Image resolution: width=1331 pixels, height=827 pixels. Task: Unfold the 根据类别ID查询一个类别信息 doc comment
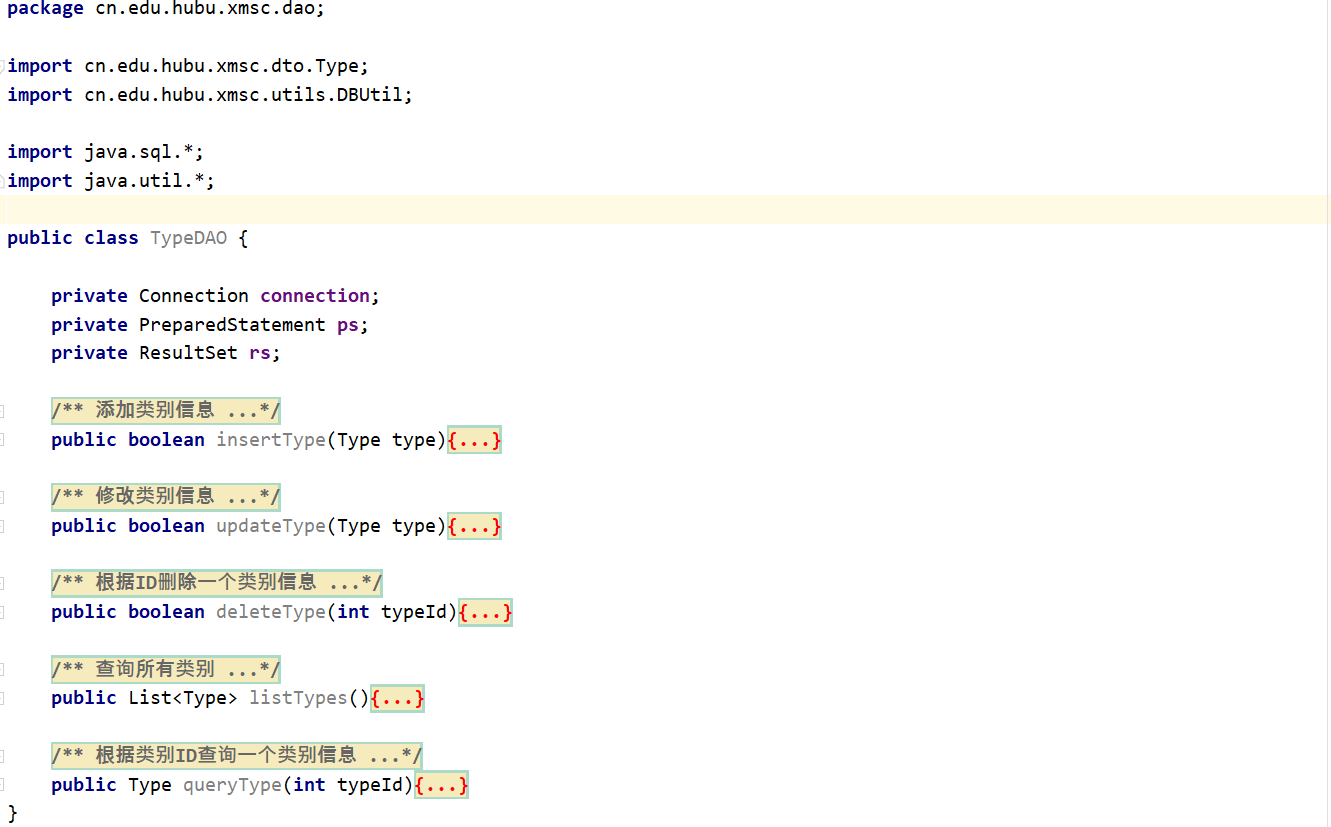pyautogui.click(x=237, y=756)
